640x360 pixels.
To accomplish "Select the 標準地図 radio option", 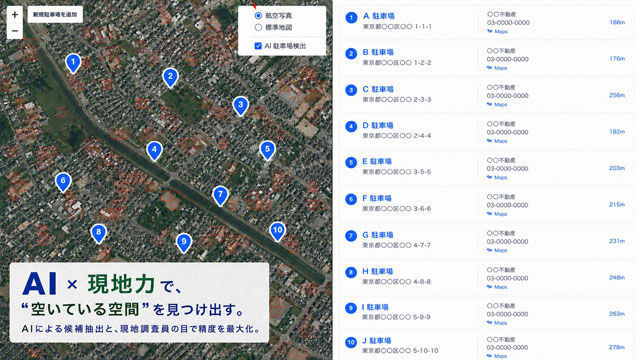I will [x=258, y=27].
